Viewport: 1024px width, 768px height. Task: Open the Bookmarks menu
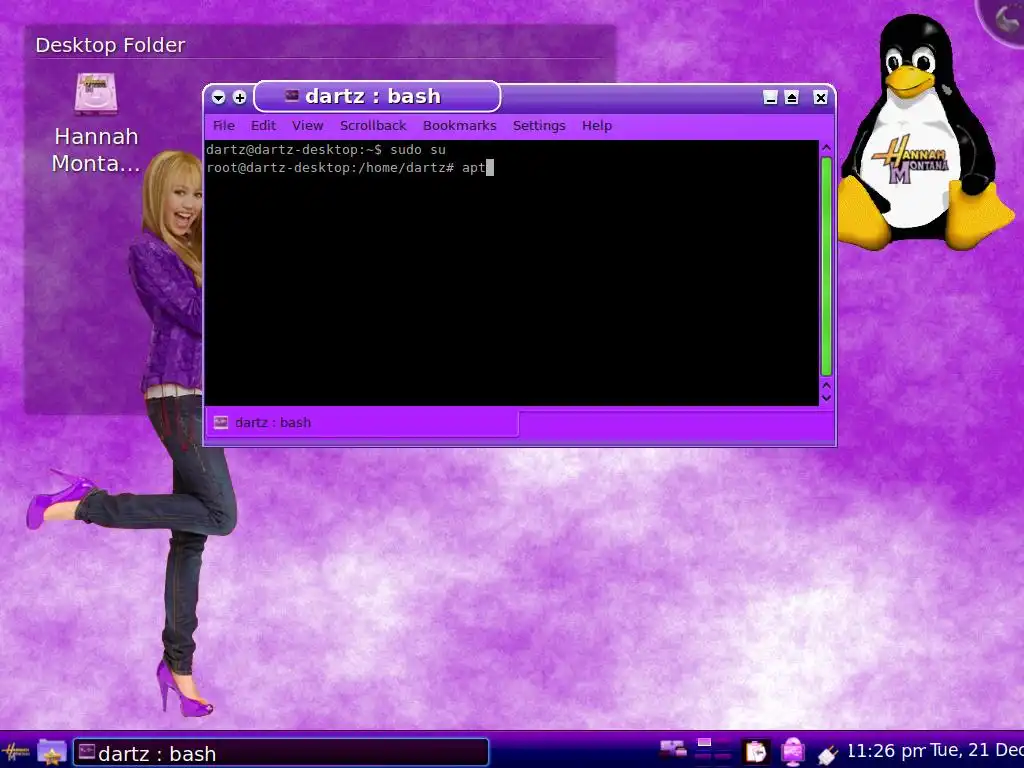tap(460, 125)
